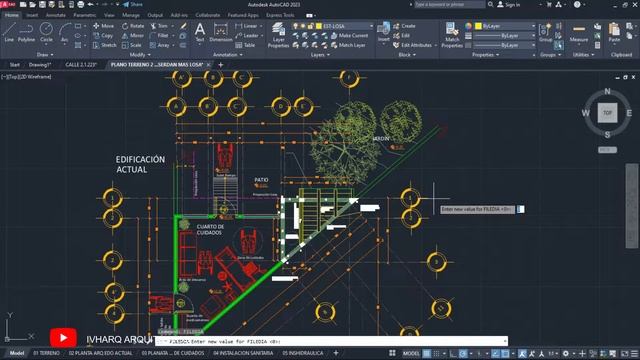Viewport: 640px width, 360px height.
Task: Activate the Mirror command
Action: (x=133, y=36)
